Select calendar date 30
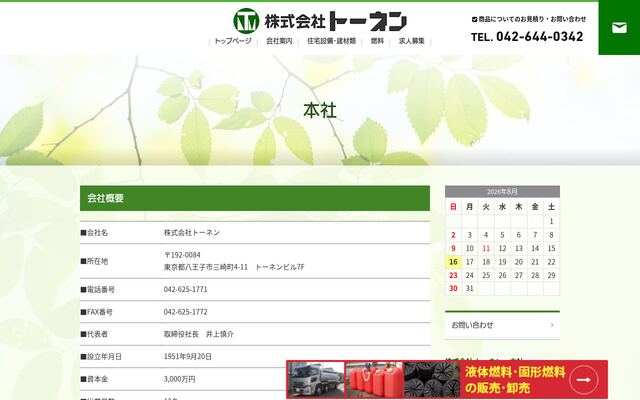 453,289
